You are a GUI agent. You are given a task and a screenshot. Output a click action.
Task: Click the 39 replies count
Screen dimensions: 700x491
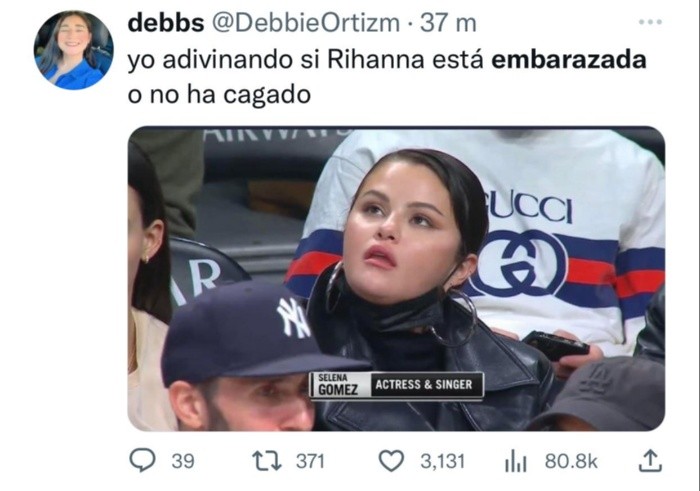(183, 461)
